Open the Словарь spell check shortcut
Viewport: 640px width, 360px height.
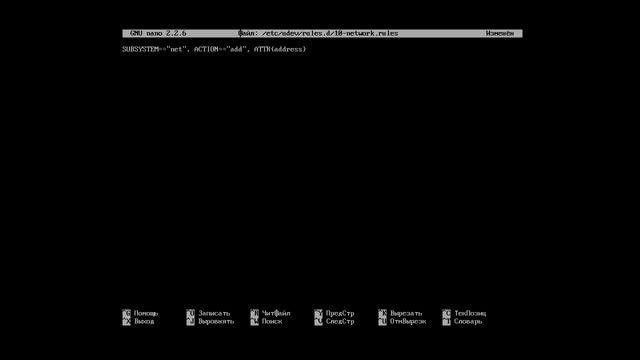[462, 322]
